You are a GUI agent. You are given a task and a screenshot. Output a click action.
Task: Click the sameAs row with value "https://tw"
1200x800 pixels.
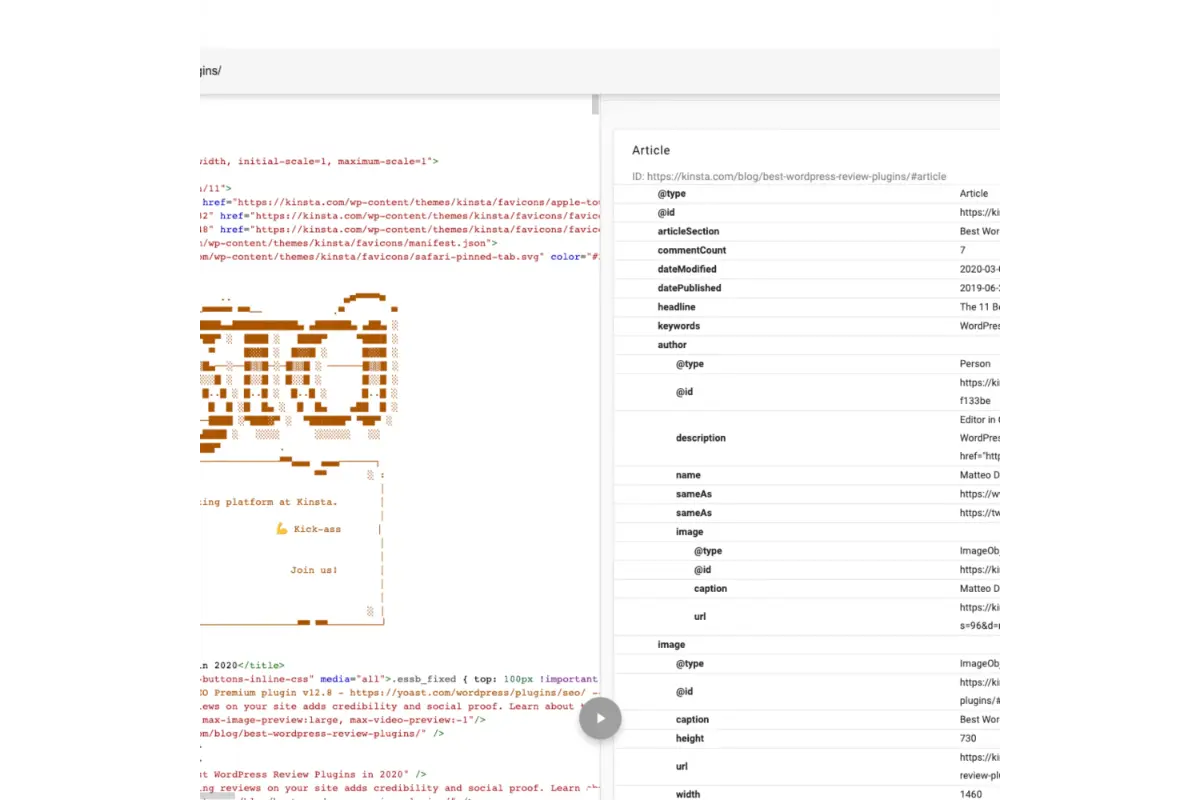(807, 513)
